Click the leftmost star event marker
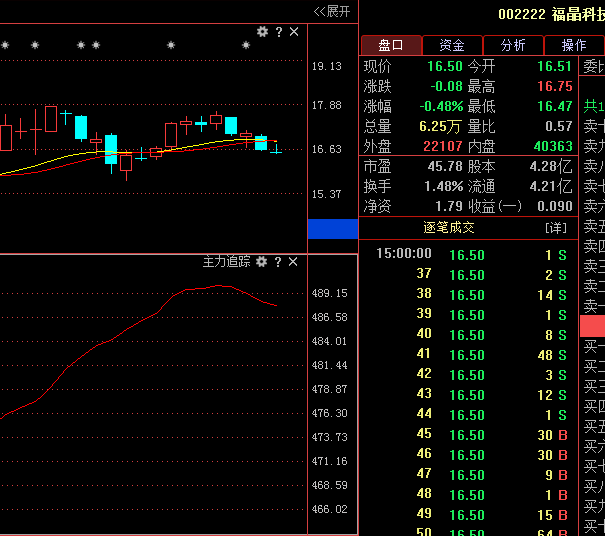This screenshot has width=605, height=536. pos(5,45)
